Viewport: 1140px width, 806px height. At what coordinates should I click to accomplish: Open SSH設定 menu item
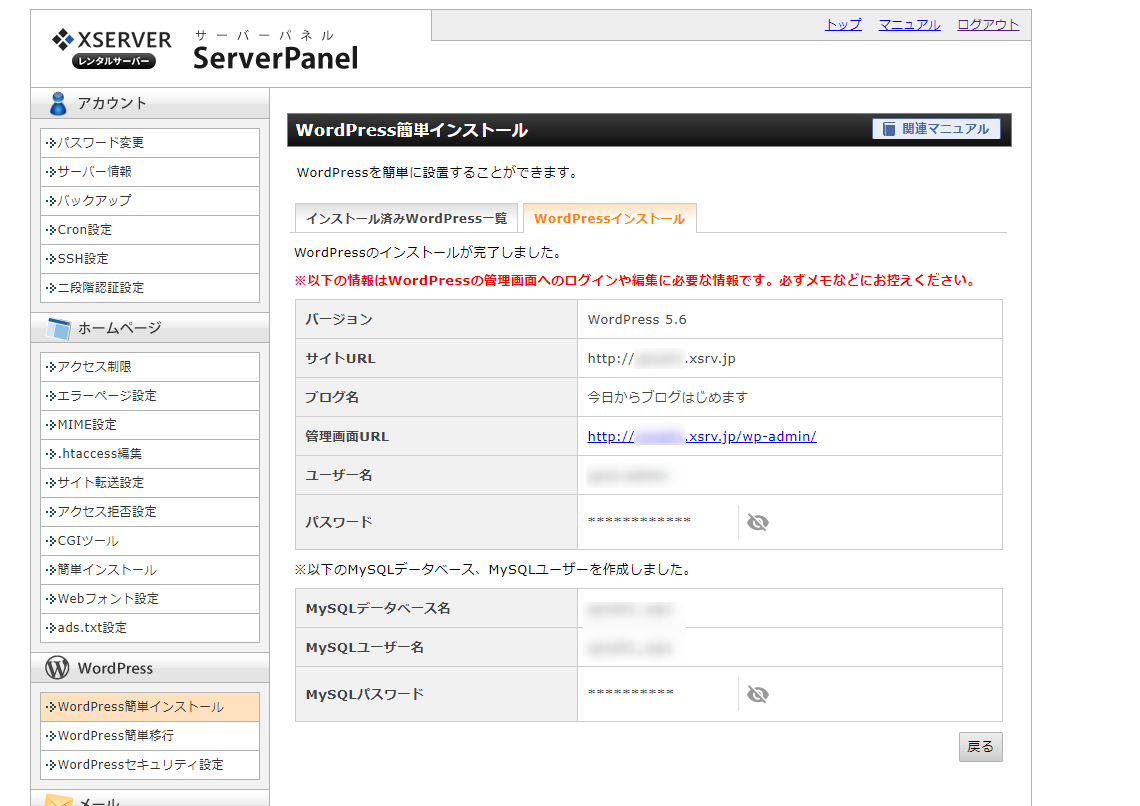pyautogui.click(x=150, y=259)
